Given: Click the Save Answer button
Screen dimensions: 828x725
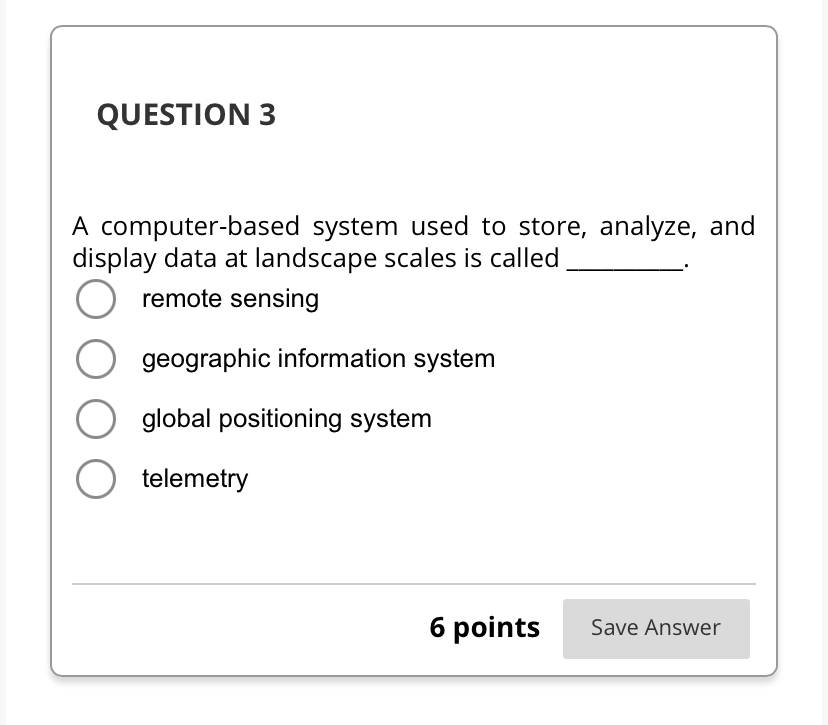Looking at the screenshot, I should 655,628.
